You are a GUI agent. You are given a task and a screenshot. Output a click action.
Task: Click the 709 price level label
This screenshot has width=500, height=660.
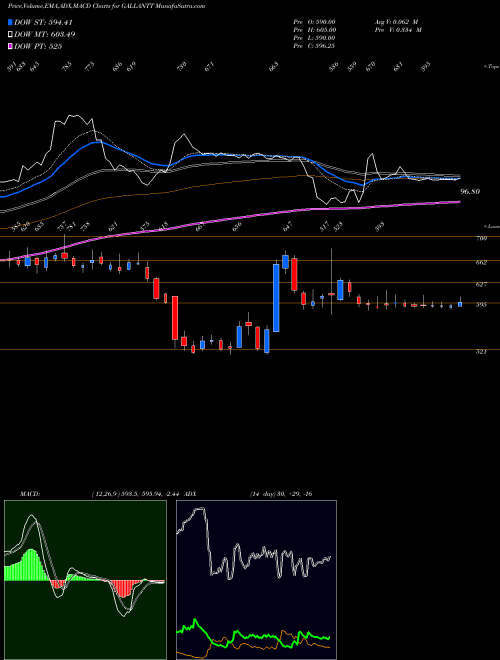coord(481,239)
